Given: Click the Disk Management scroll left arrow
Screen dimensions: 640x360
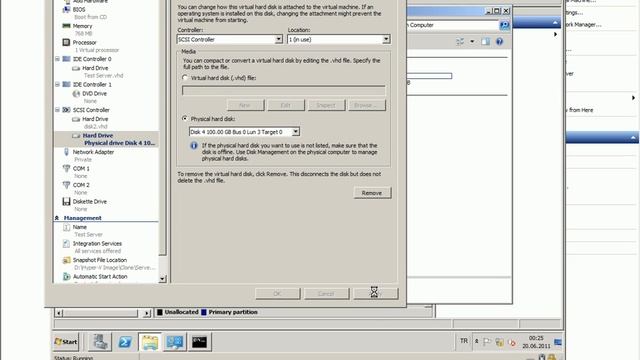Looking at the screenshot, I should point(59,313).
